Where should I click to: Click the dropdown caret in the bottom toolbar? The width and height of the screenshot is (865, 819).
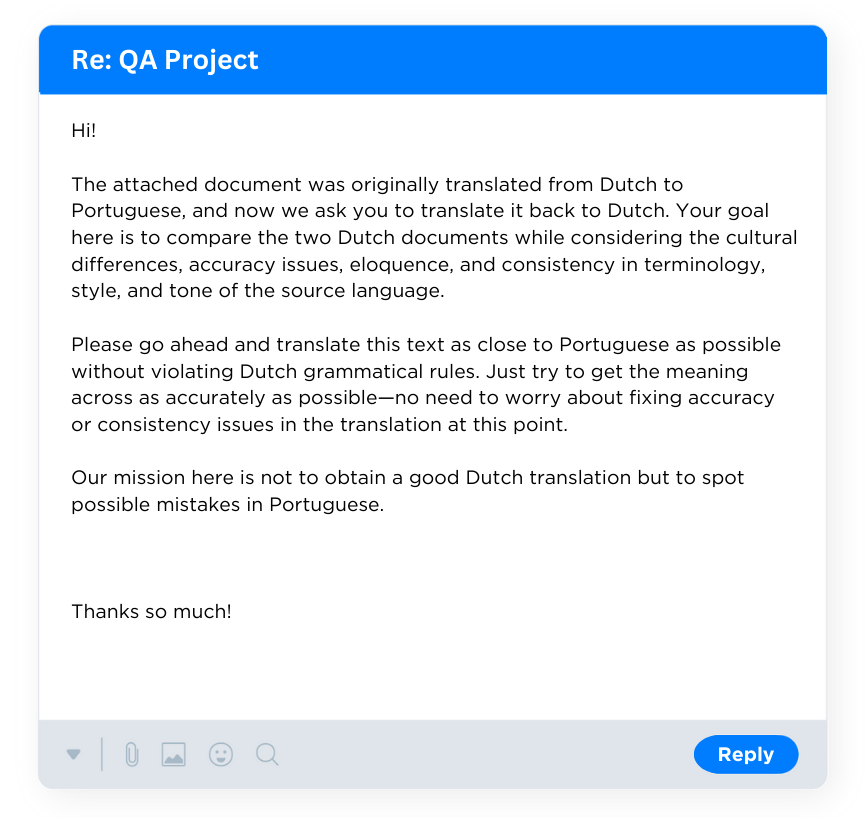coord(74,754)
